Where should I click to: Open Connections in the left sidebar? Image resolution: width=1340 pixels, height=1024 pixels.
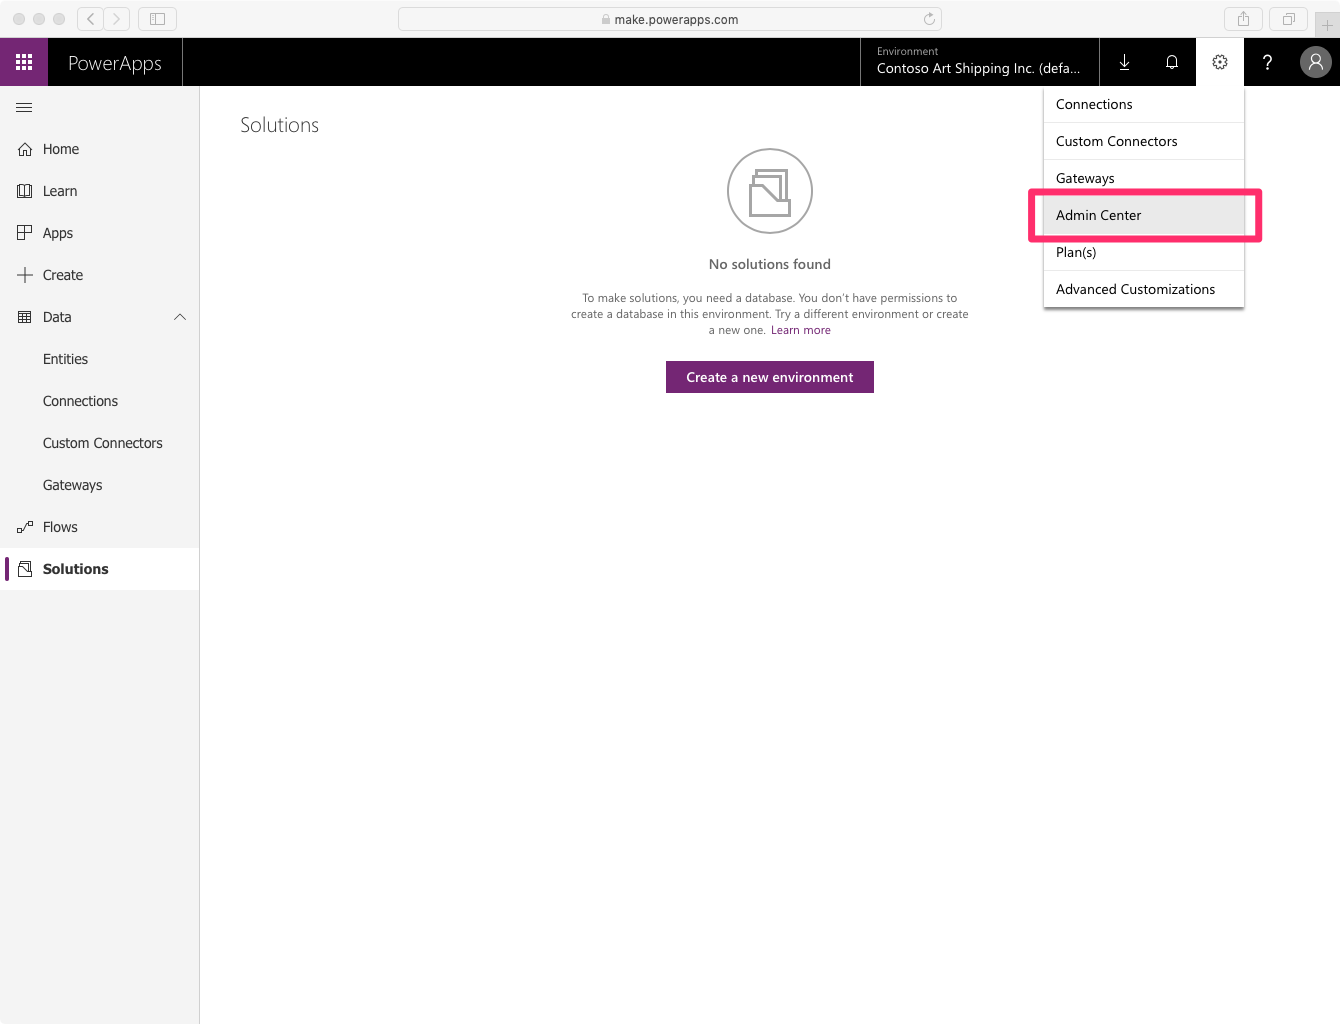[100, 401]
